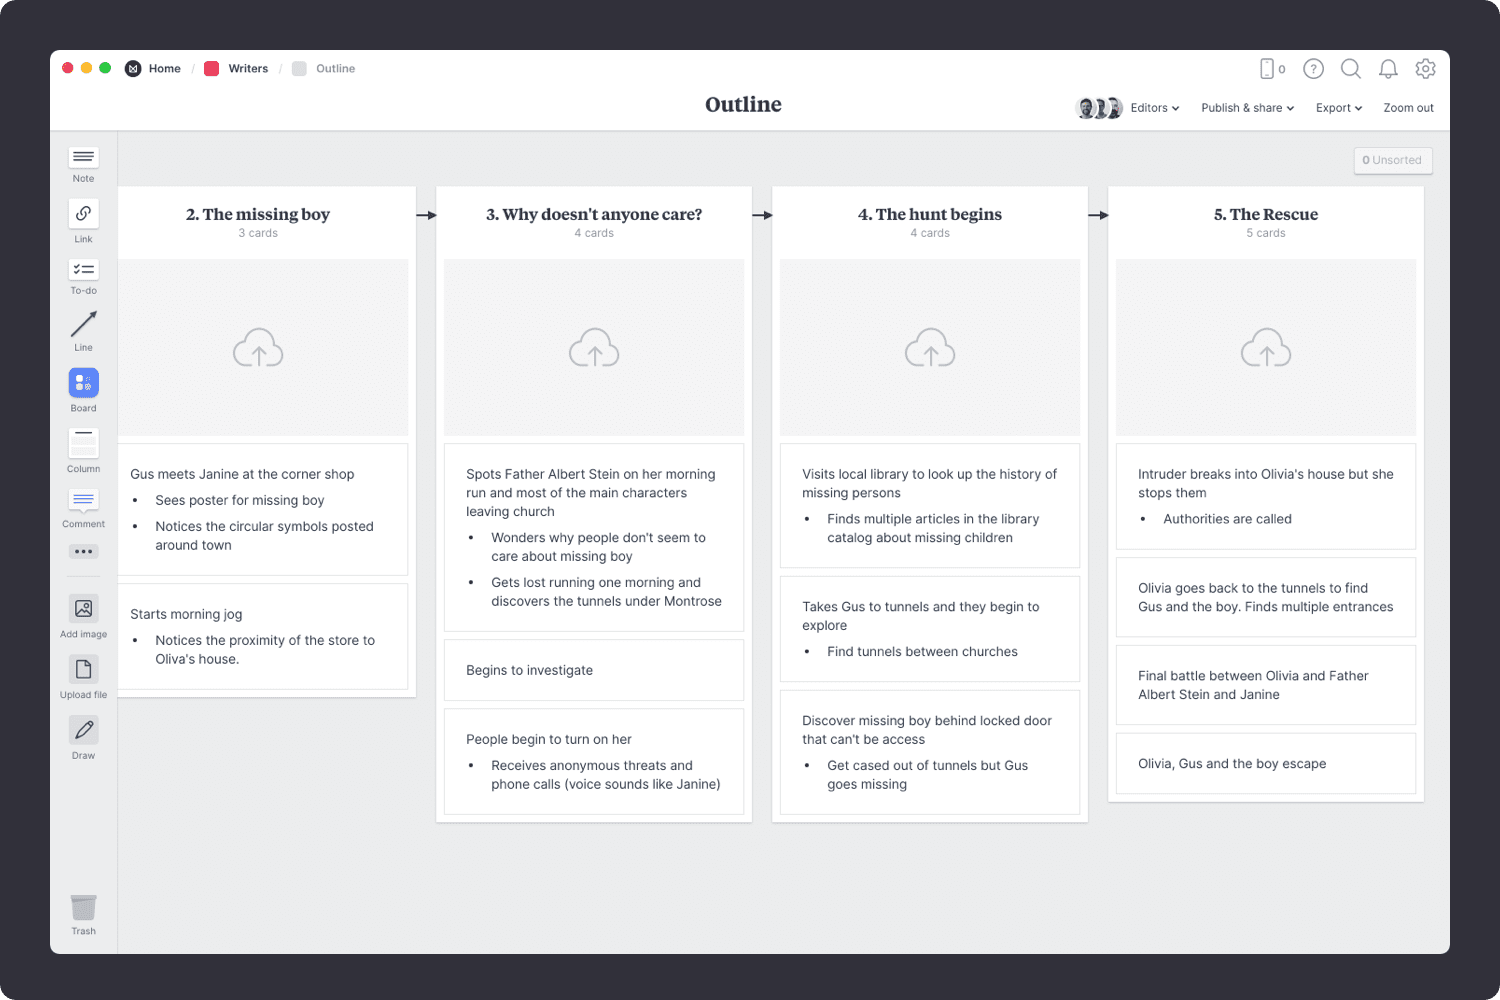
Task: Select Olivia goes back to tunnels card
Action: tap(1266, 597)
